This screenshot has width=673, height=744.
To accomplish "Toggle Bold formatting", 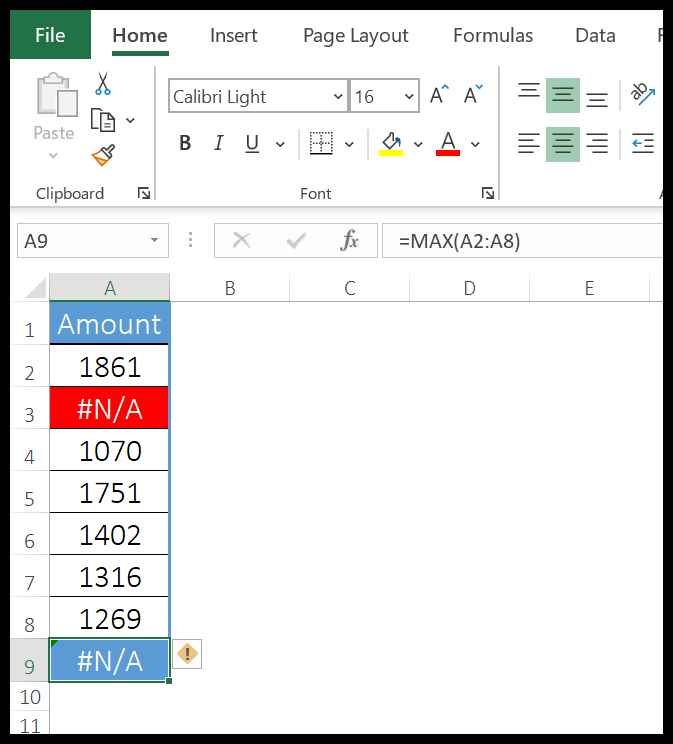I will tap(185, 144).
